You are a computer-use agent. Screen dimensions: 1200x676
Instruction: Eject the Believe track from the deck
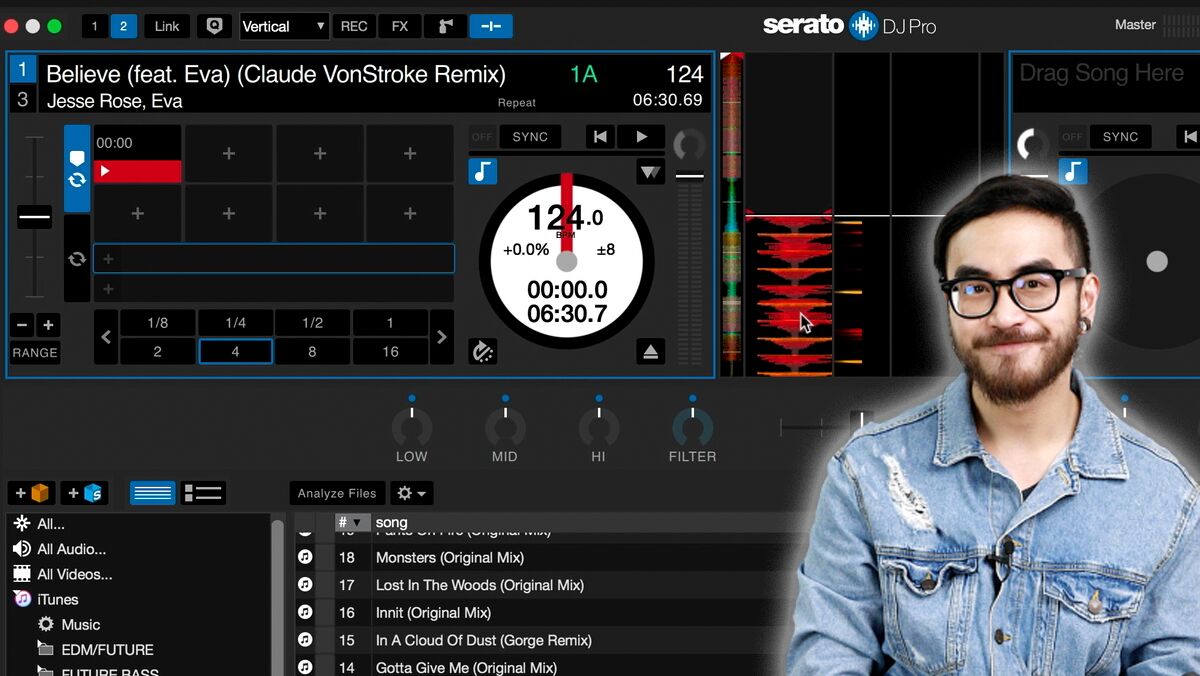650,351
